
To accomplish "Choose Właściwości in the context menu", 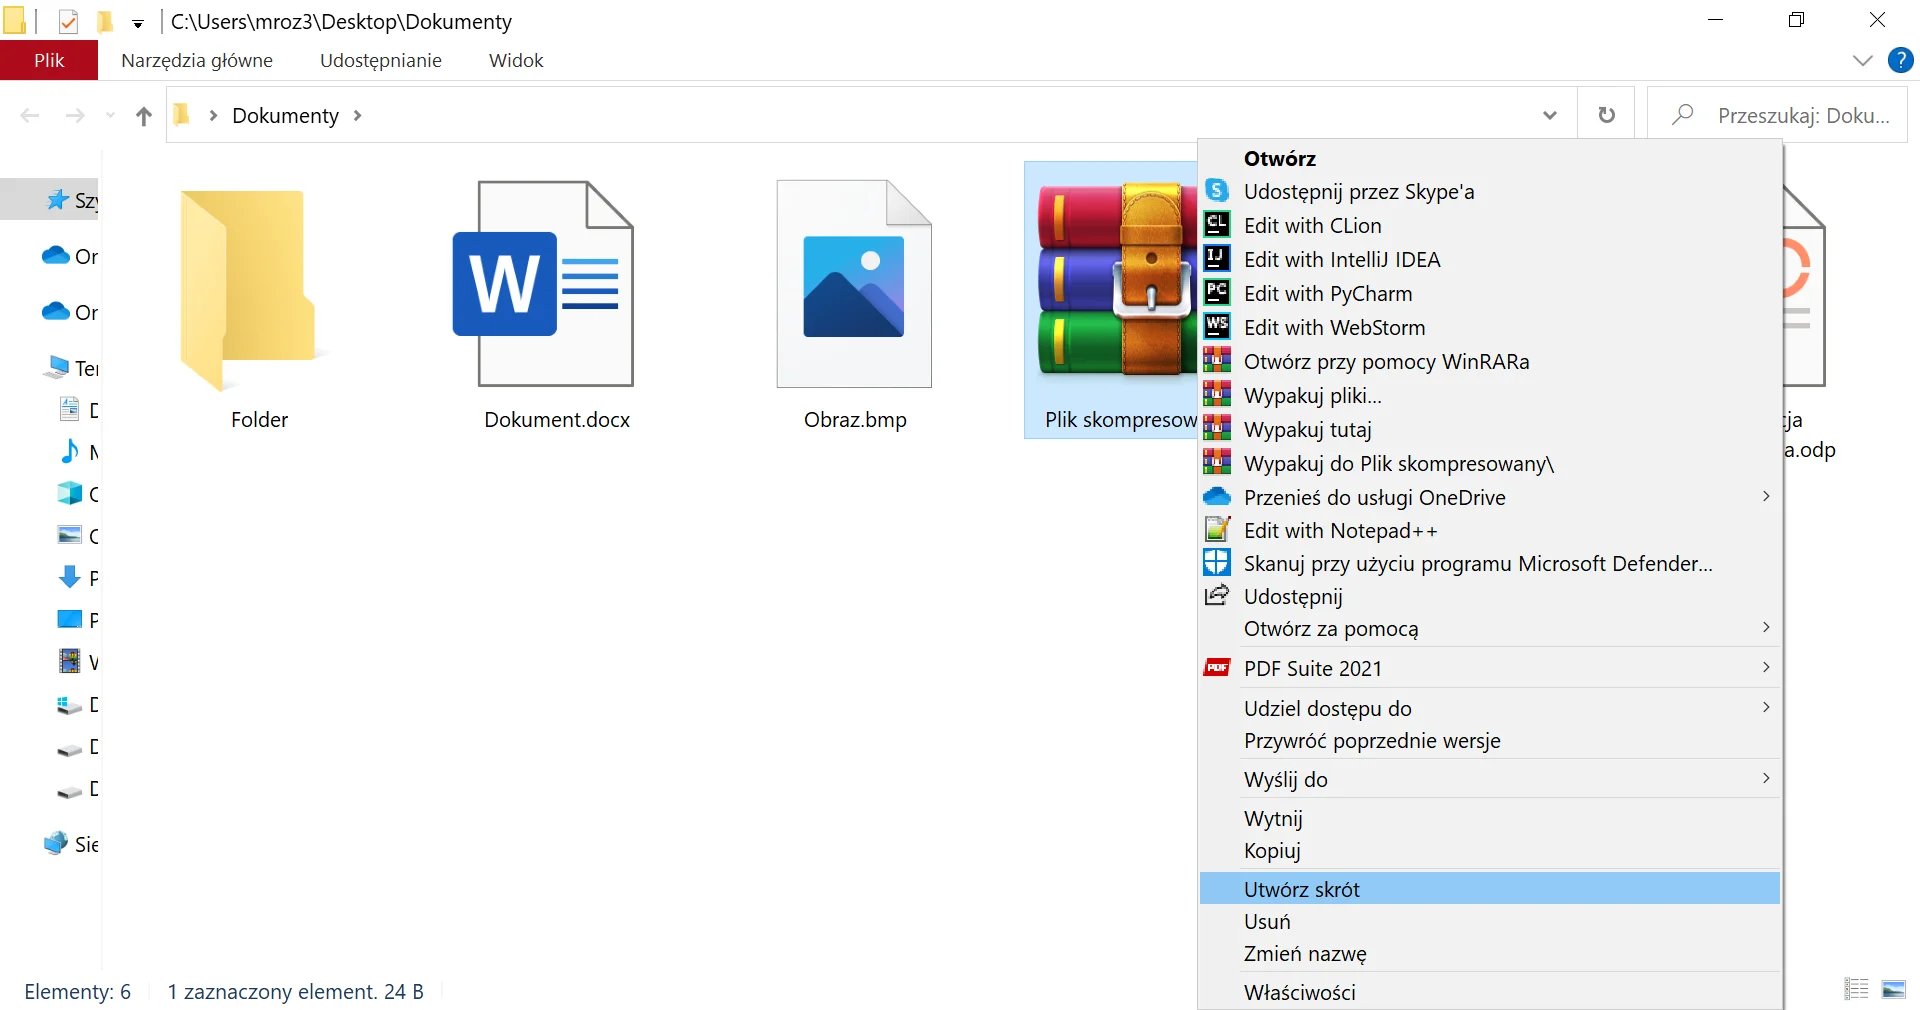I will tap(1489, 992).
